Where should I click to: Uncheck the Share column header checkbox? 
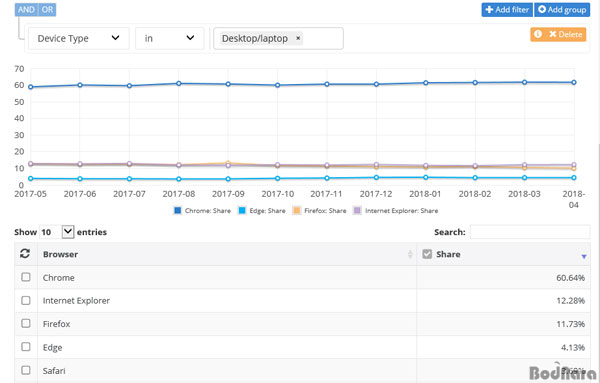pos(427,254)
